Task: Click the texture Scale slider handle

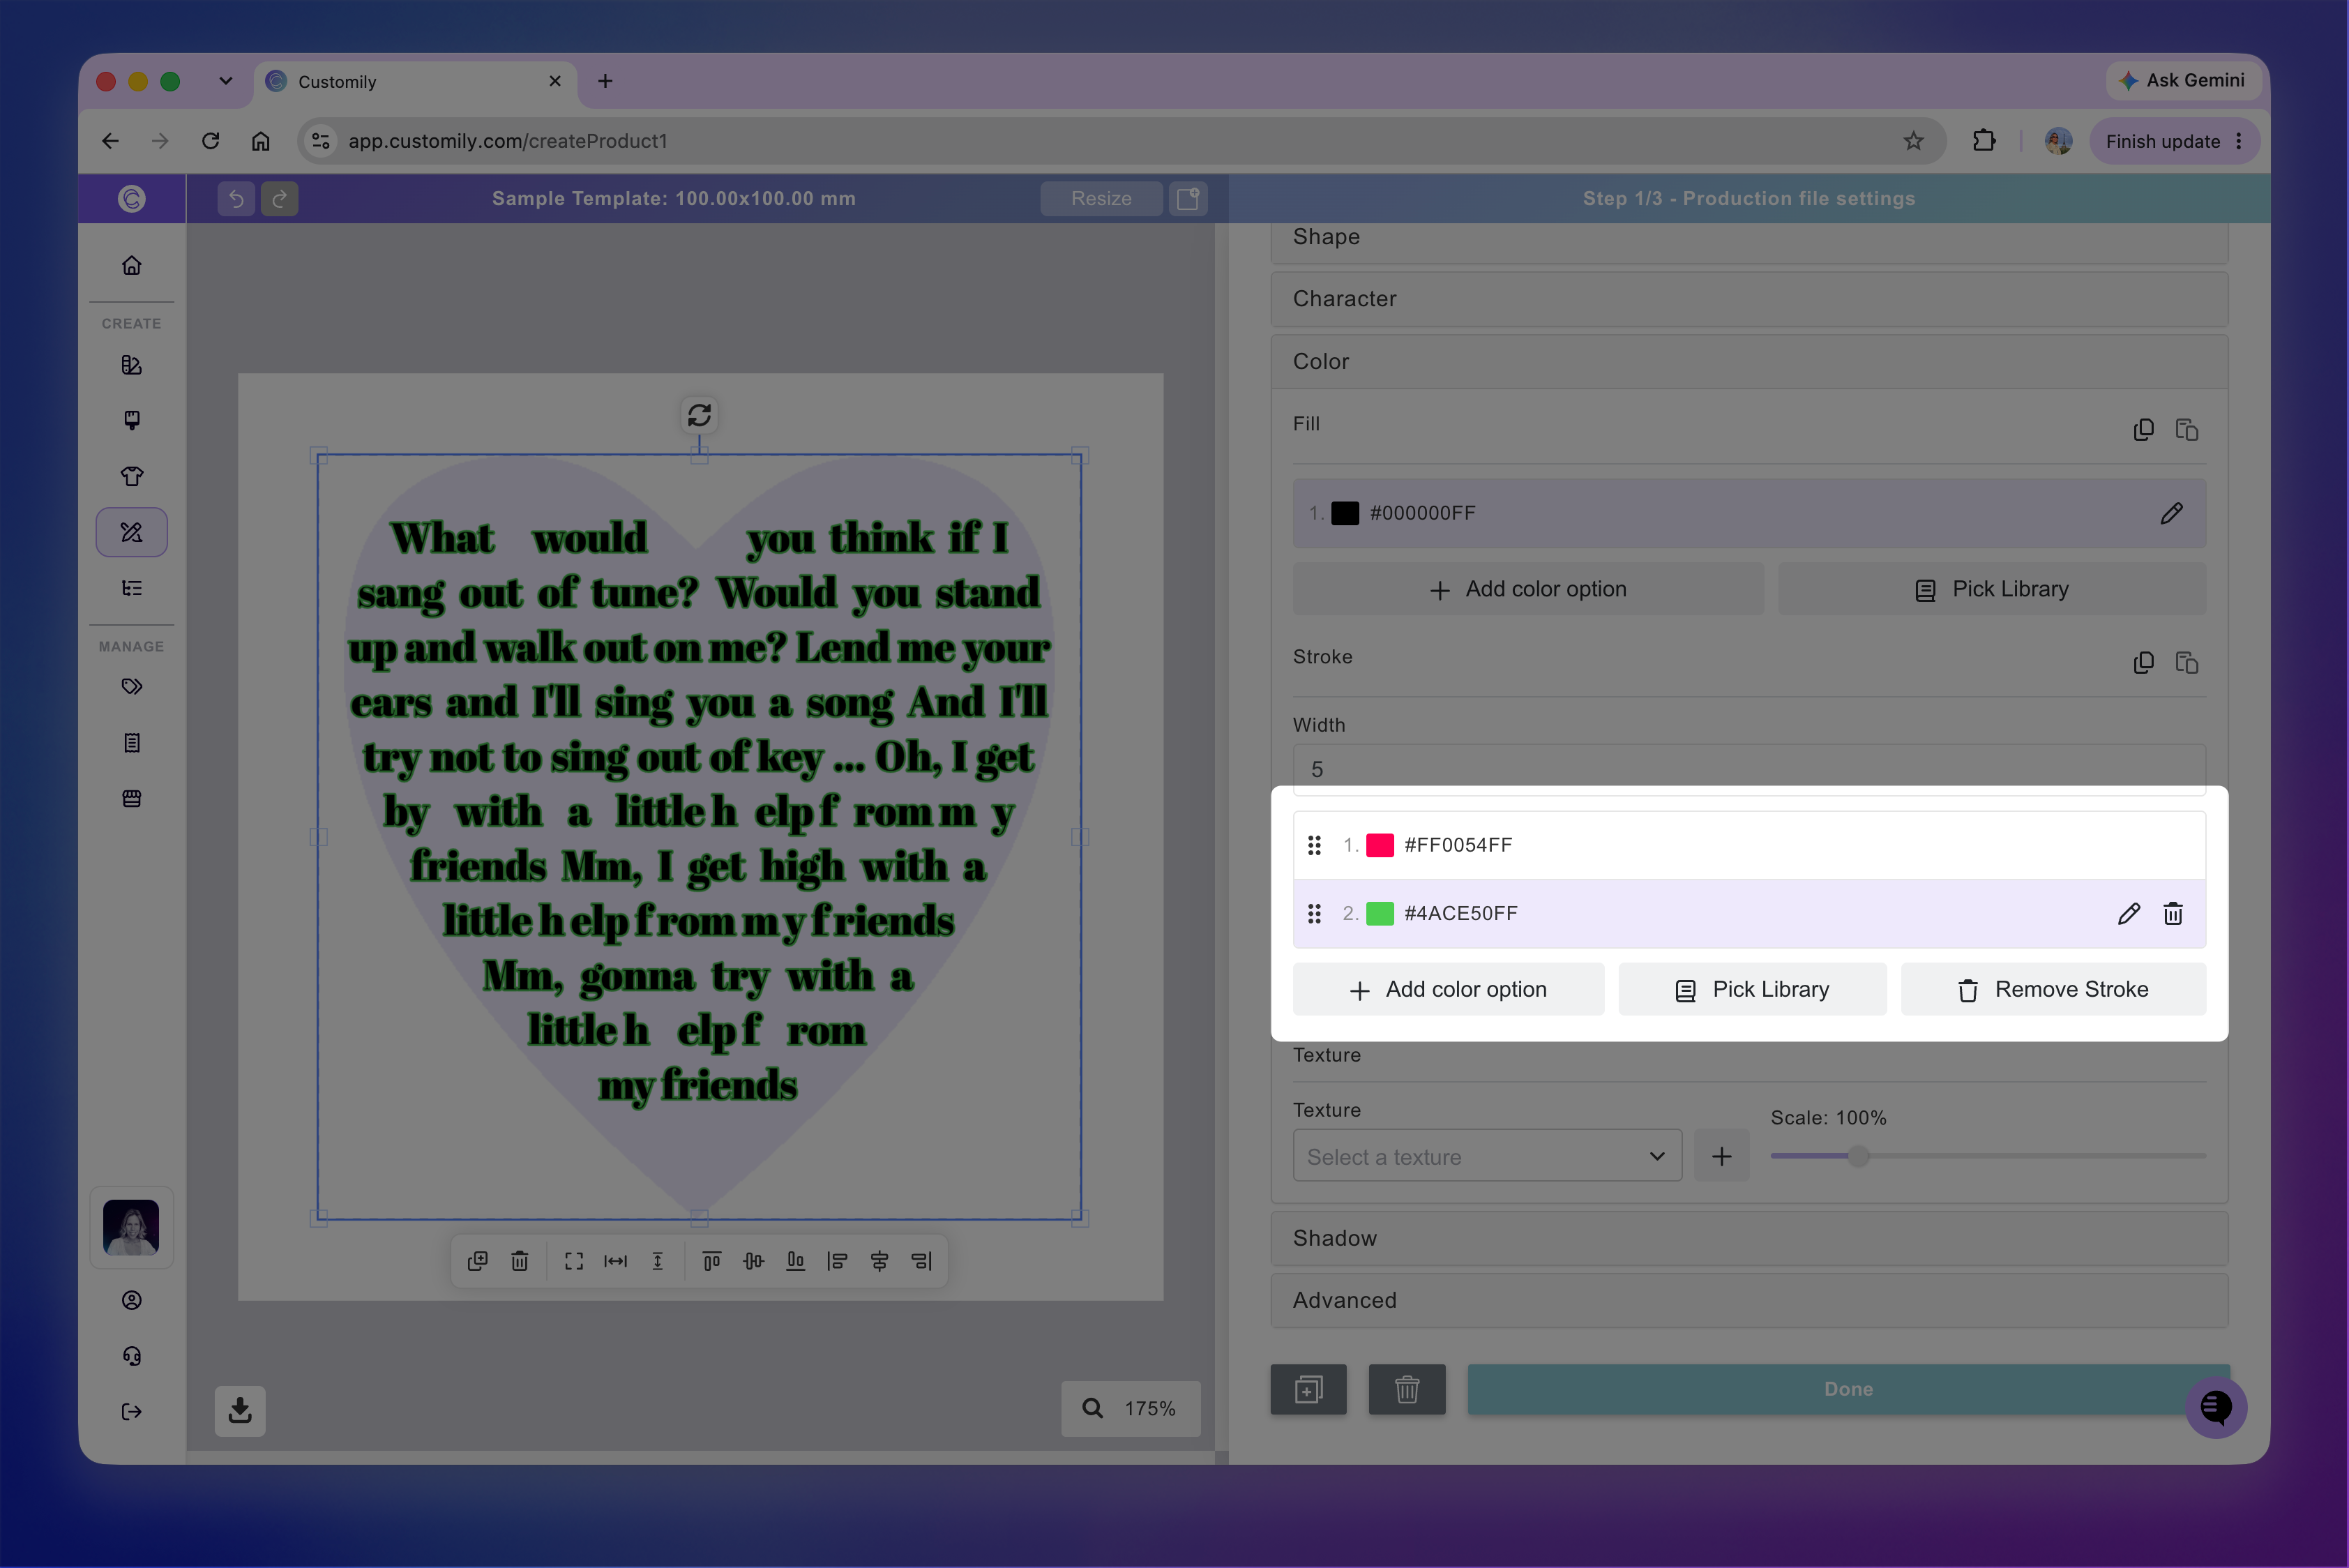Action: click(1858, 1156)
